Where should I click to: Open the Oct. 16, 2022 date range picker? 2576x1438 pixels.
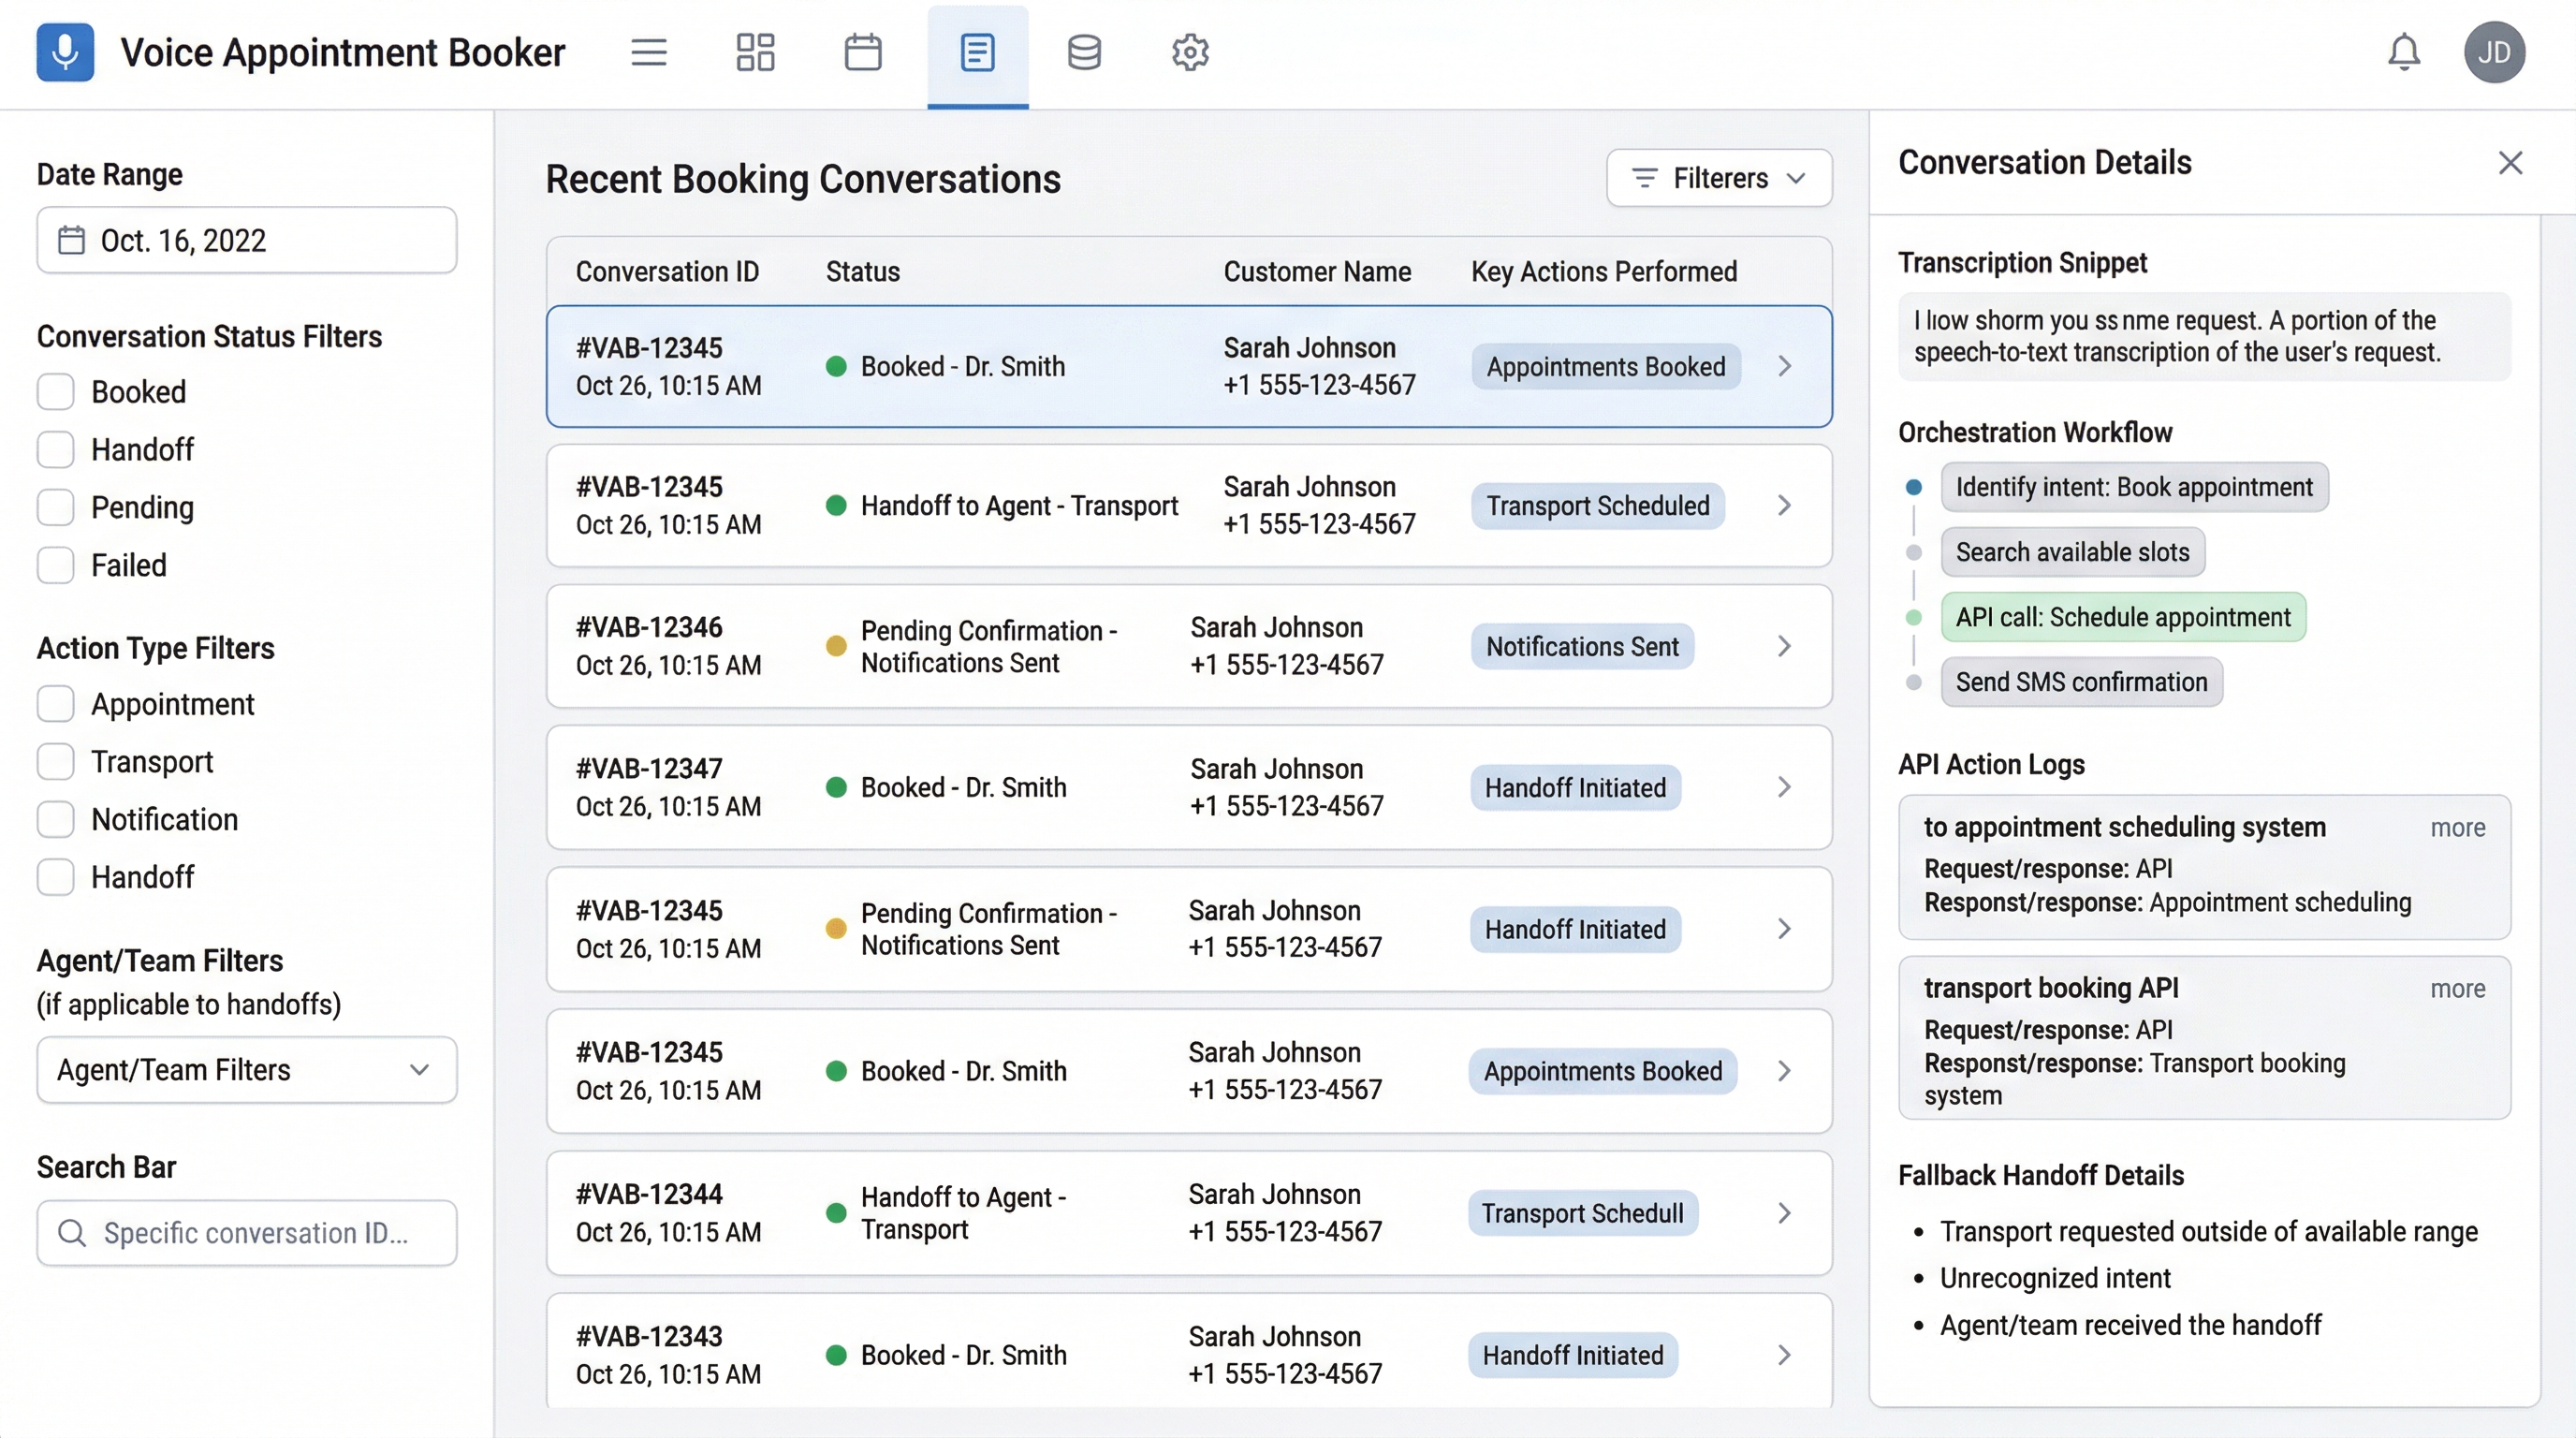[x=247, y=240]
